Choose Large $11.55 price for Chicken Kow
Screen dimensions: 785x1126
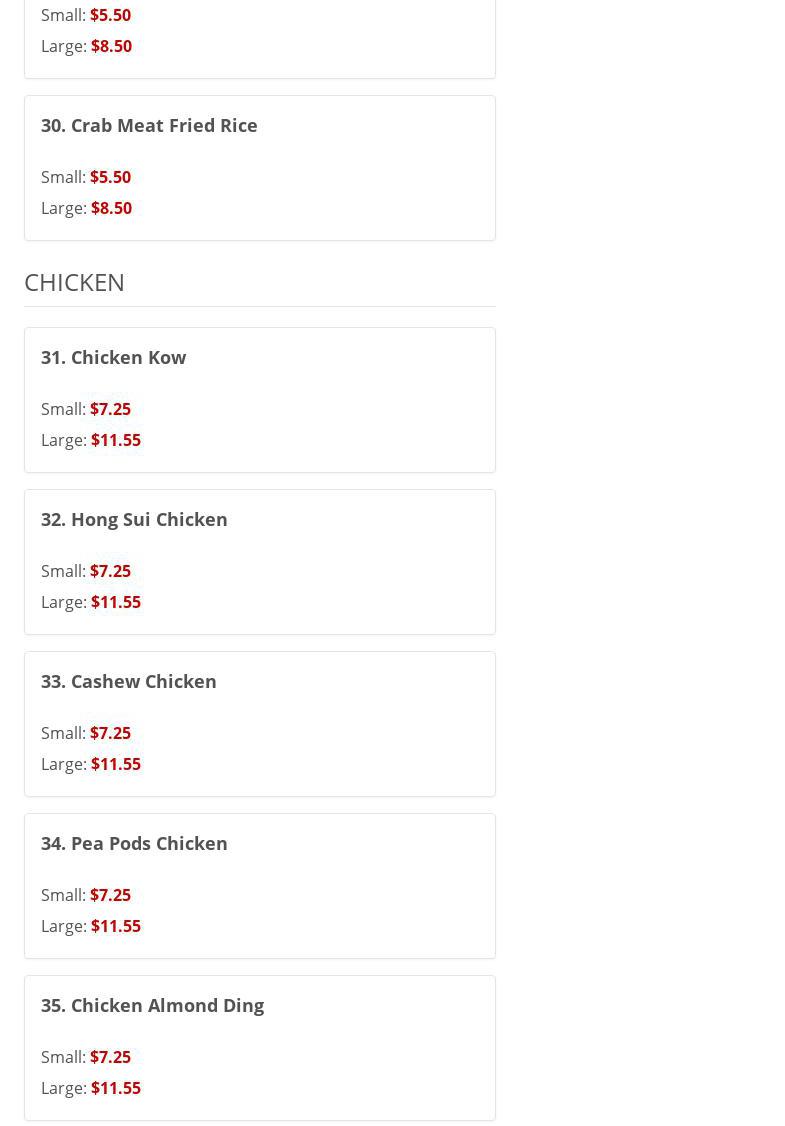(91, 440)
